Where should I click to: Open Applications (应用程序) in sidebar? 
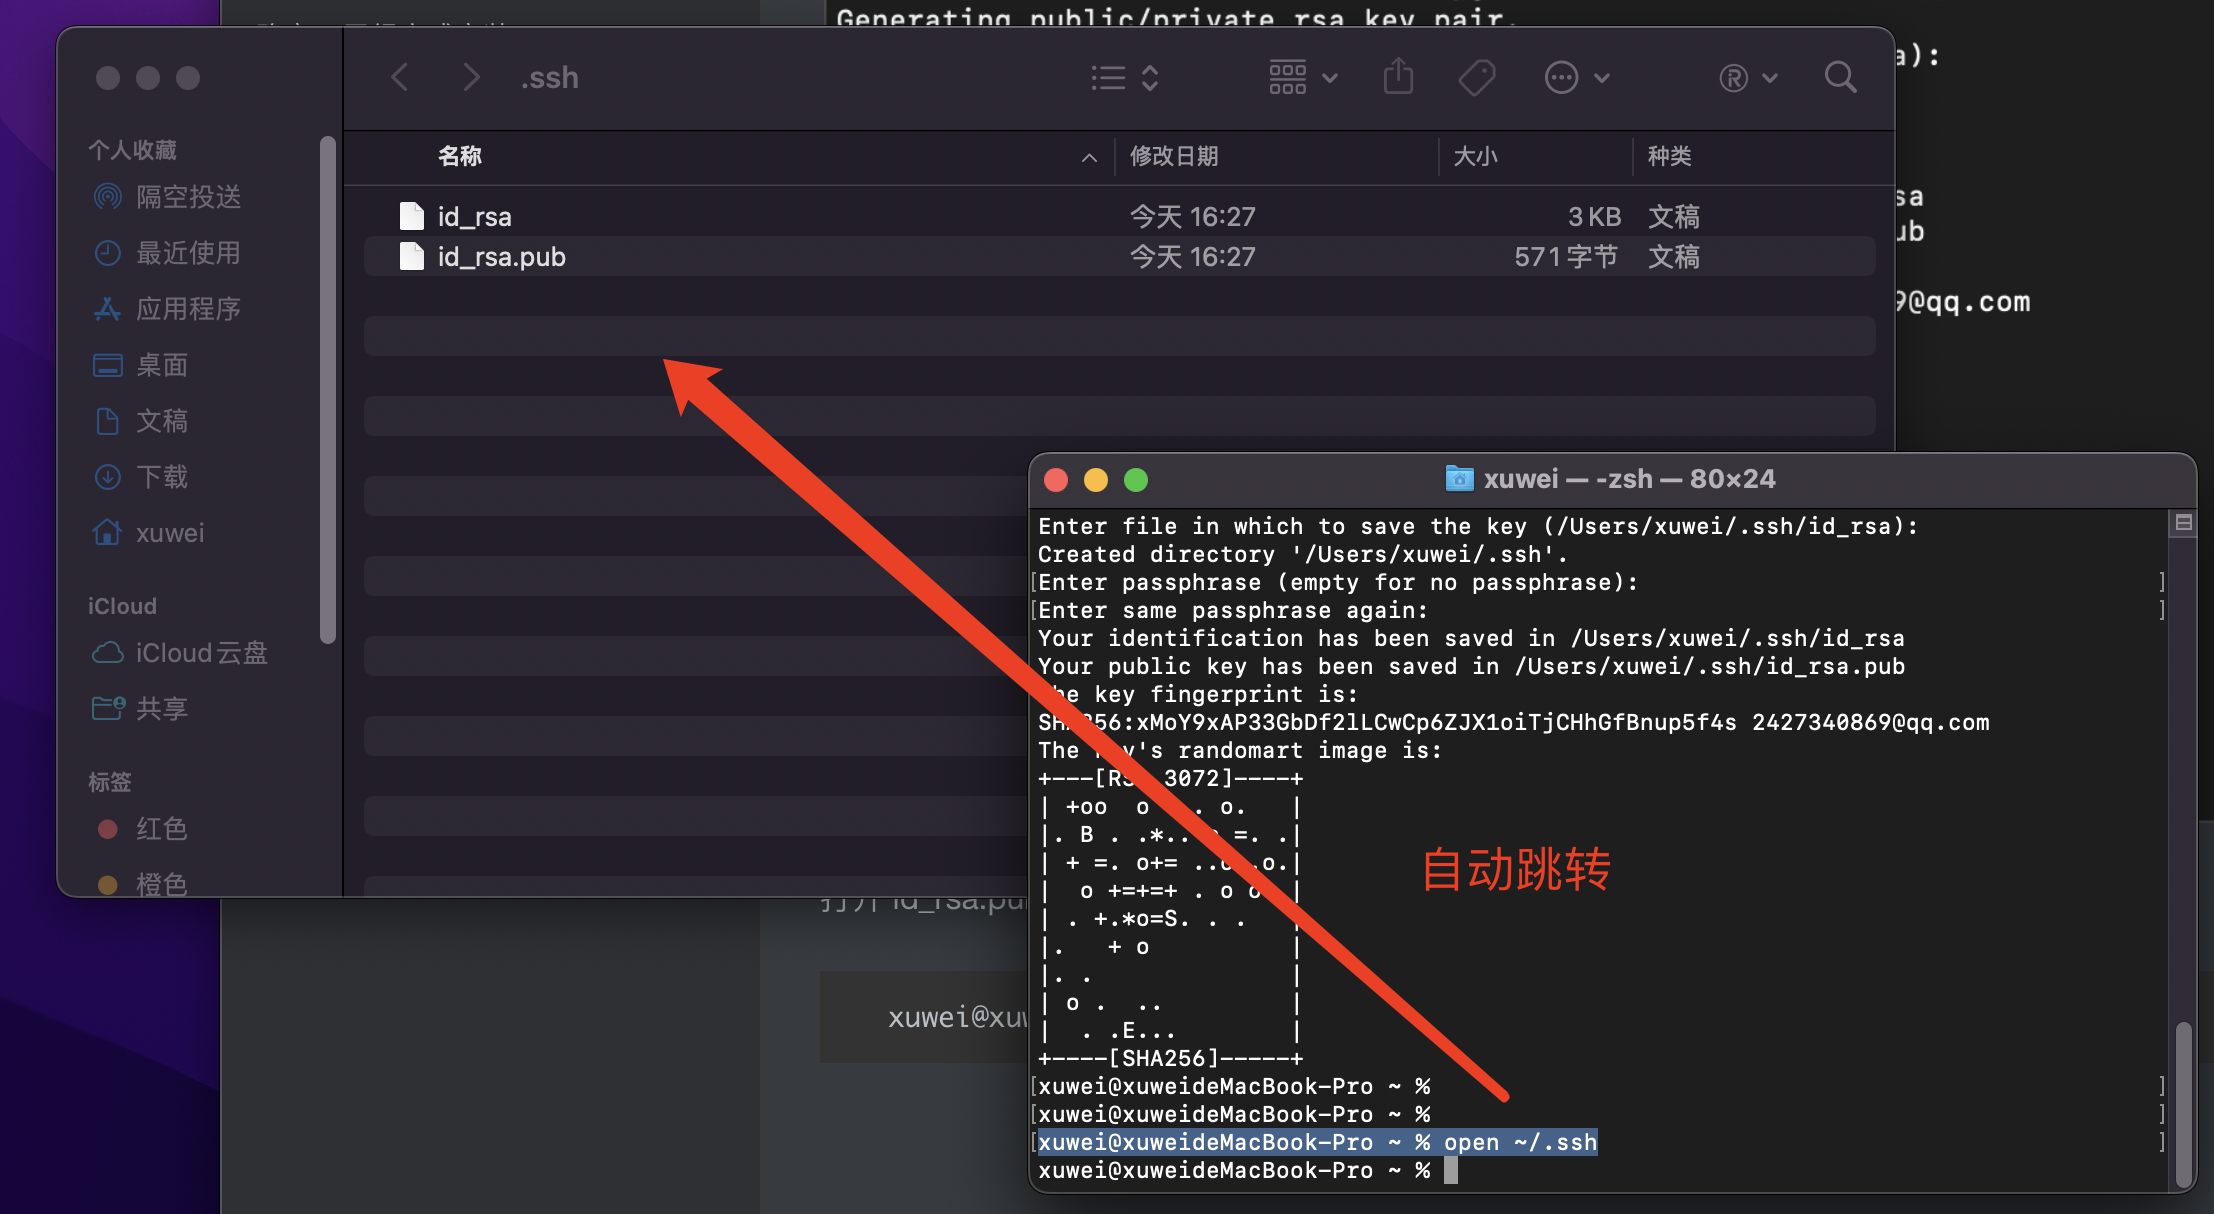[x=188, y=309]
